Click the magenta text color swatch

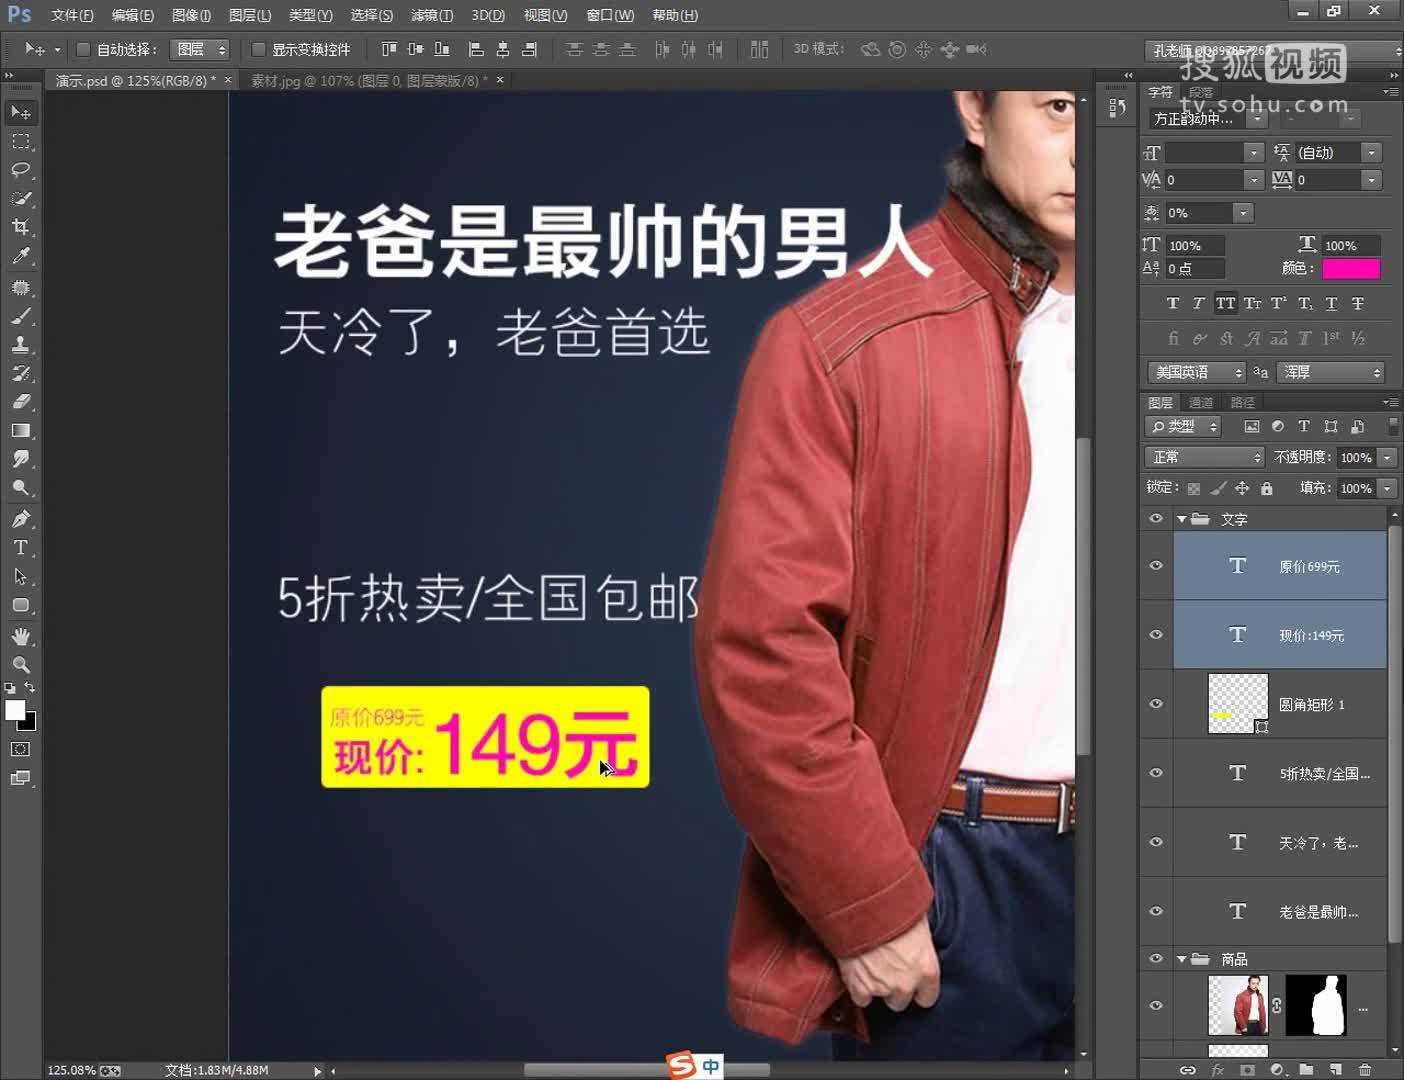1352,268
